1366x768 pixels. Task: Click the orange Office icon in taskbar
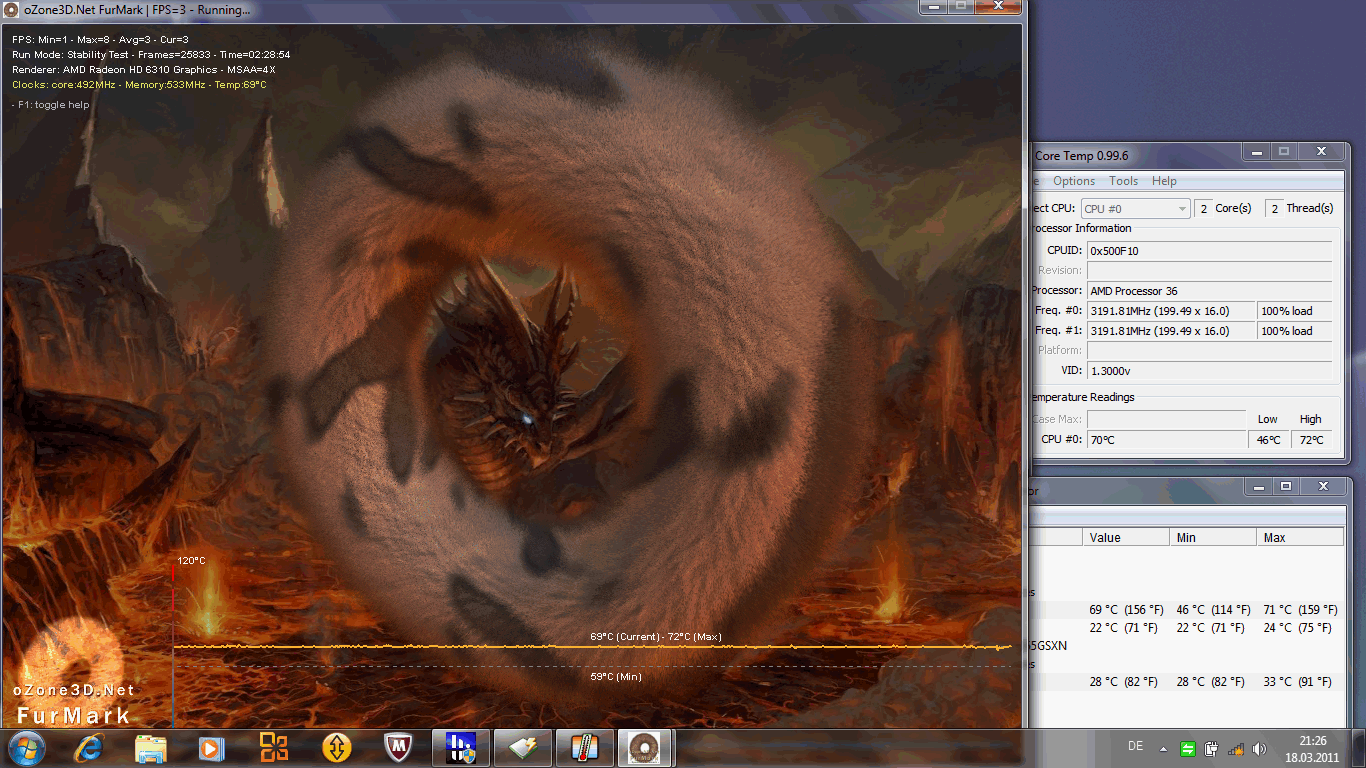coord(274,748)
